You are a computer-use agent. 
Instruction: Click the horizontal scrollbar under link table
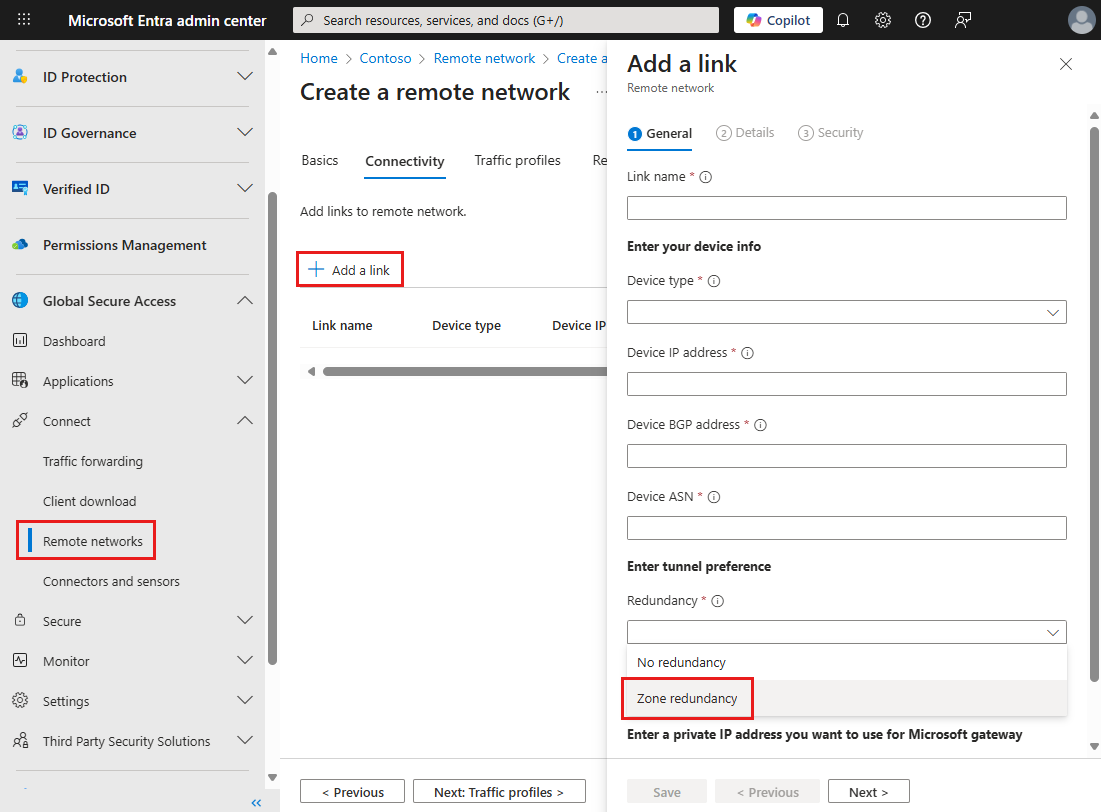[460, 372]
